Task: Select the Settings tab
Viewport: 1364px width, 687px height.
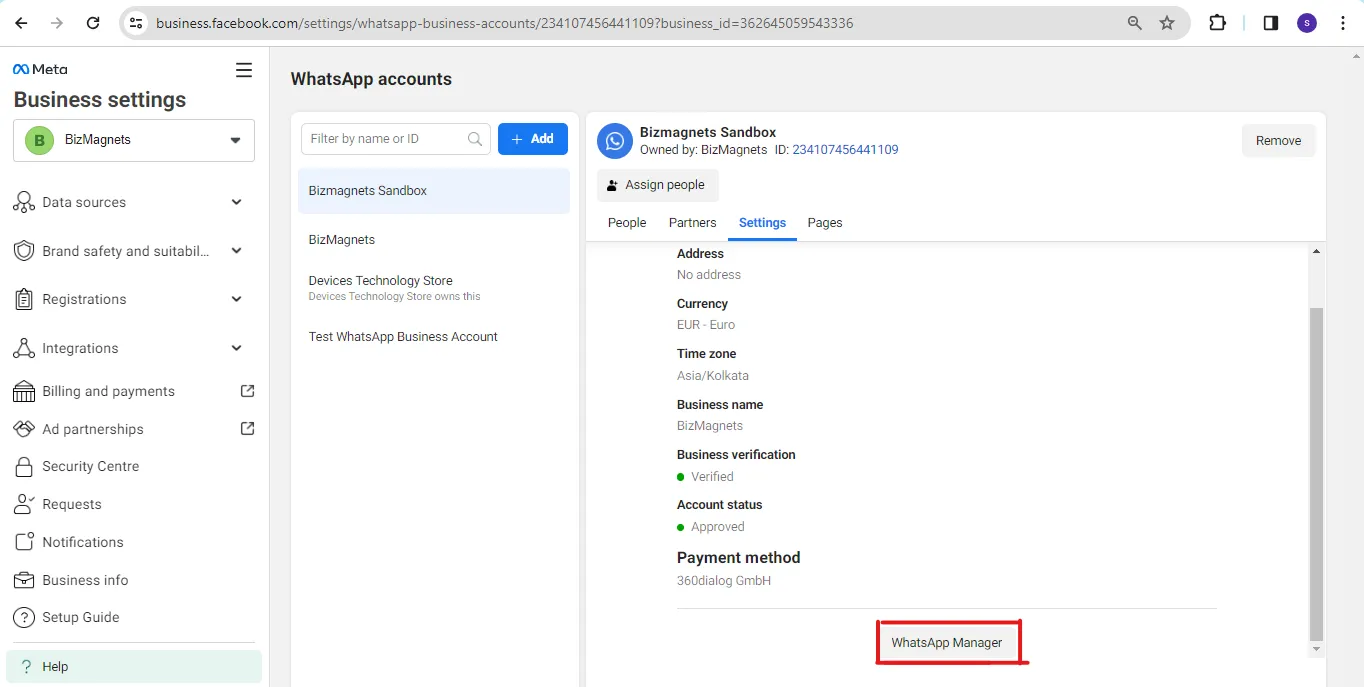Action: pyautogui.click(x=762, y=223)
